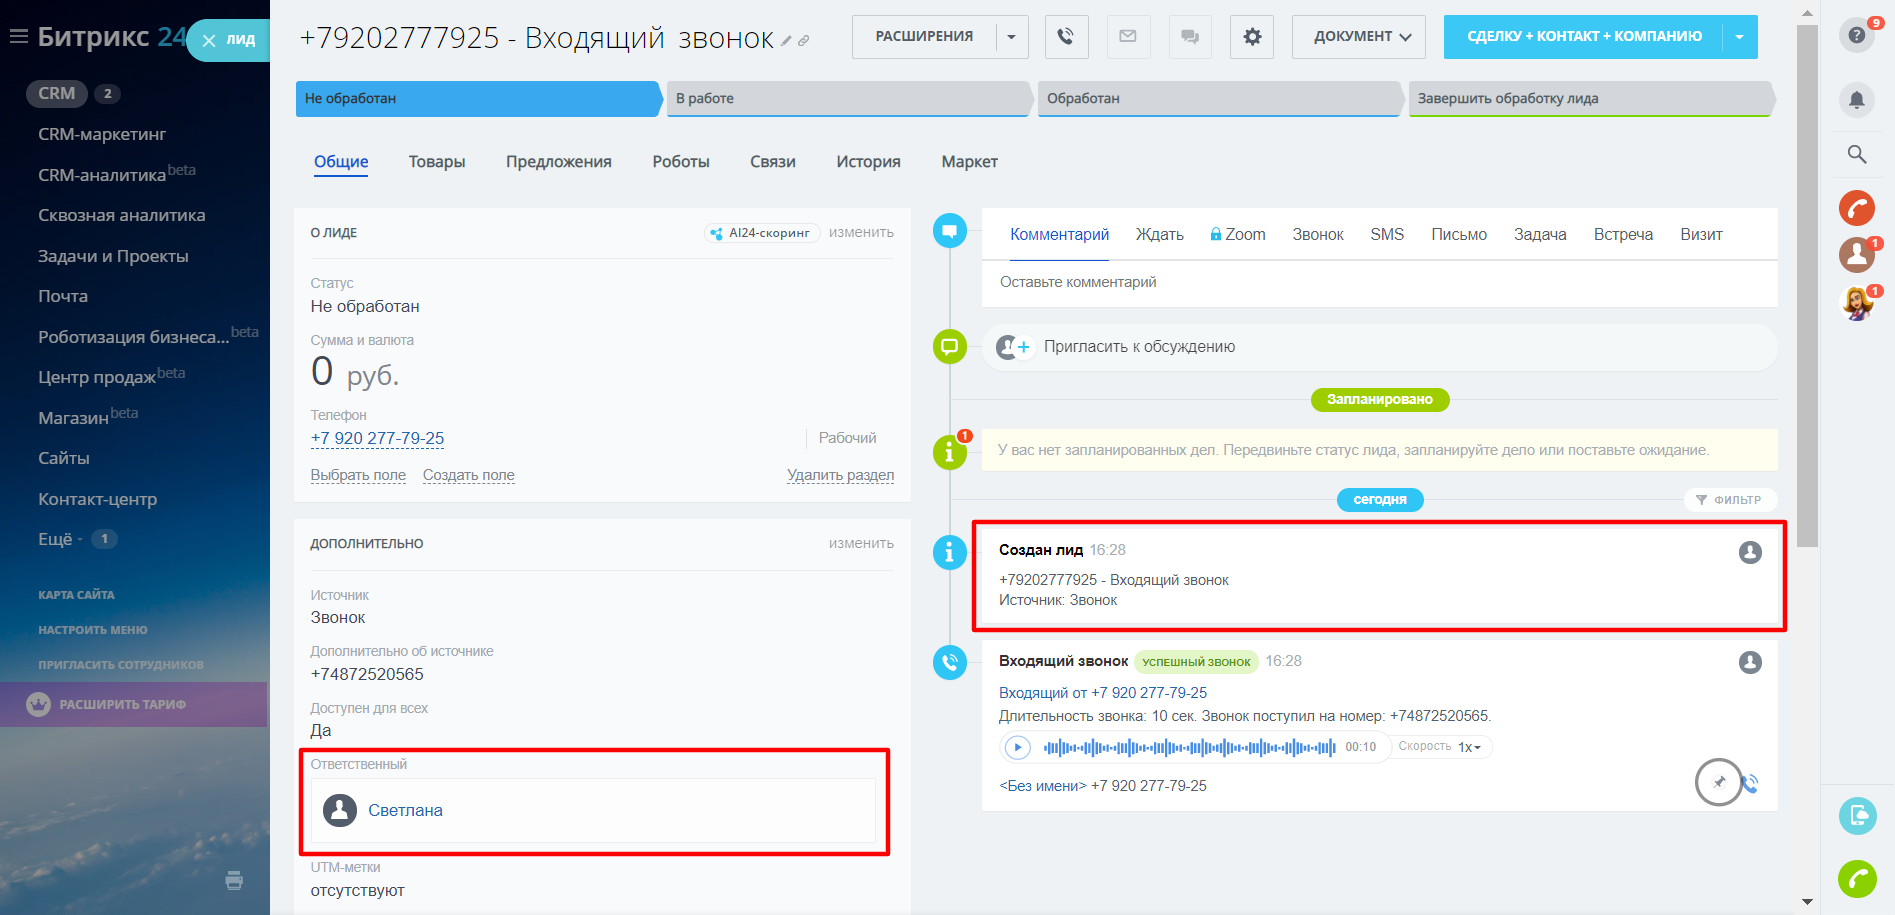Seek within the call audio waveform
The height and width of the screenshot is (915, 1895).
point(1189,747)
